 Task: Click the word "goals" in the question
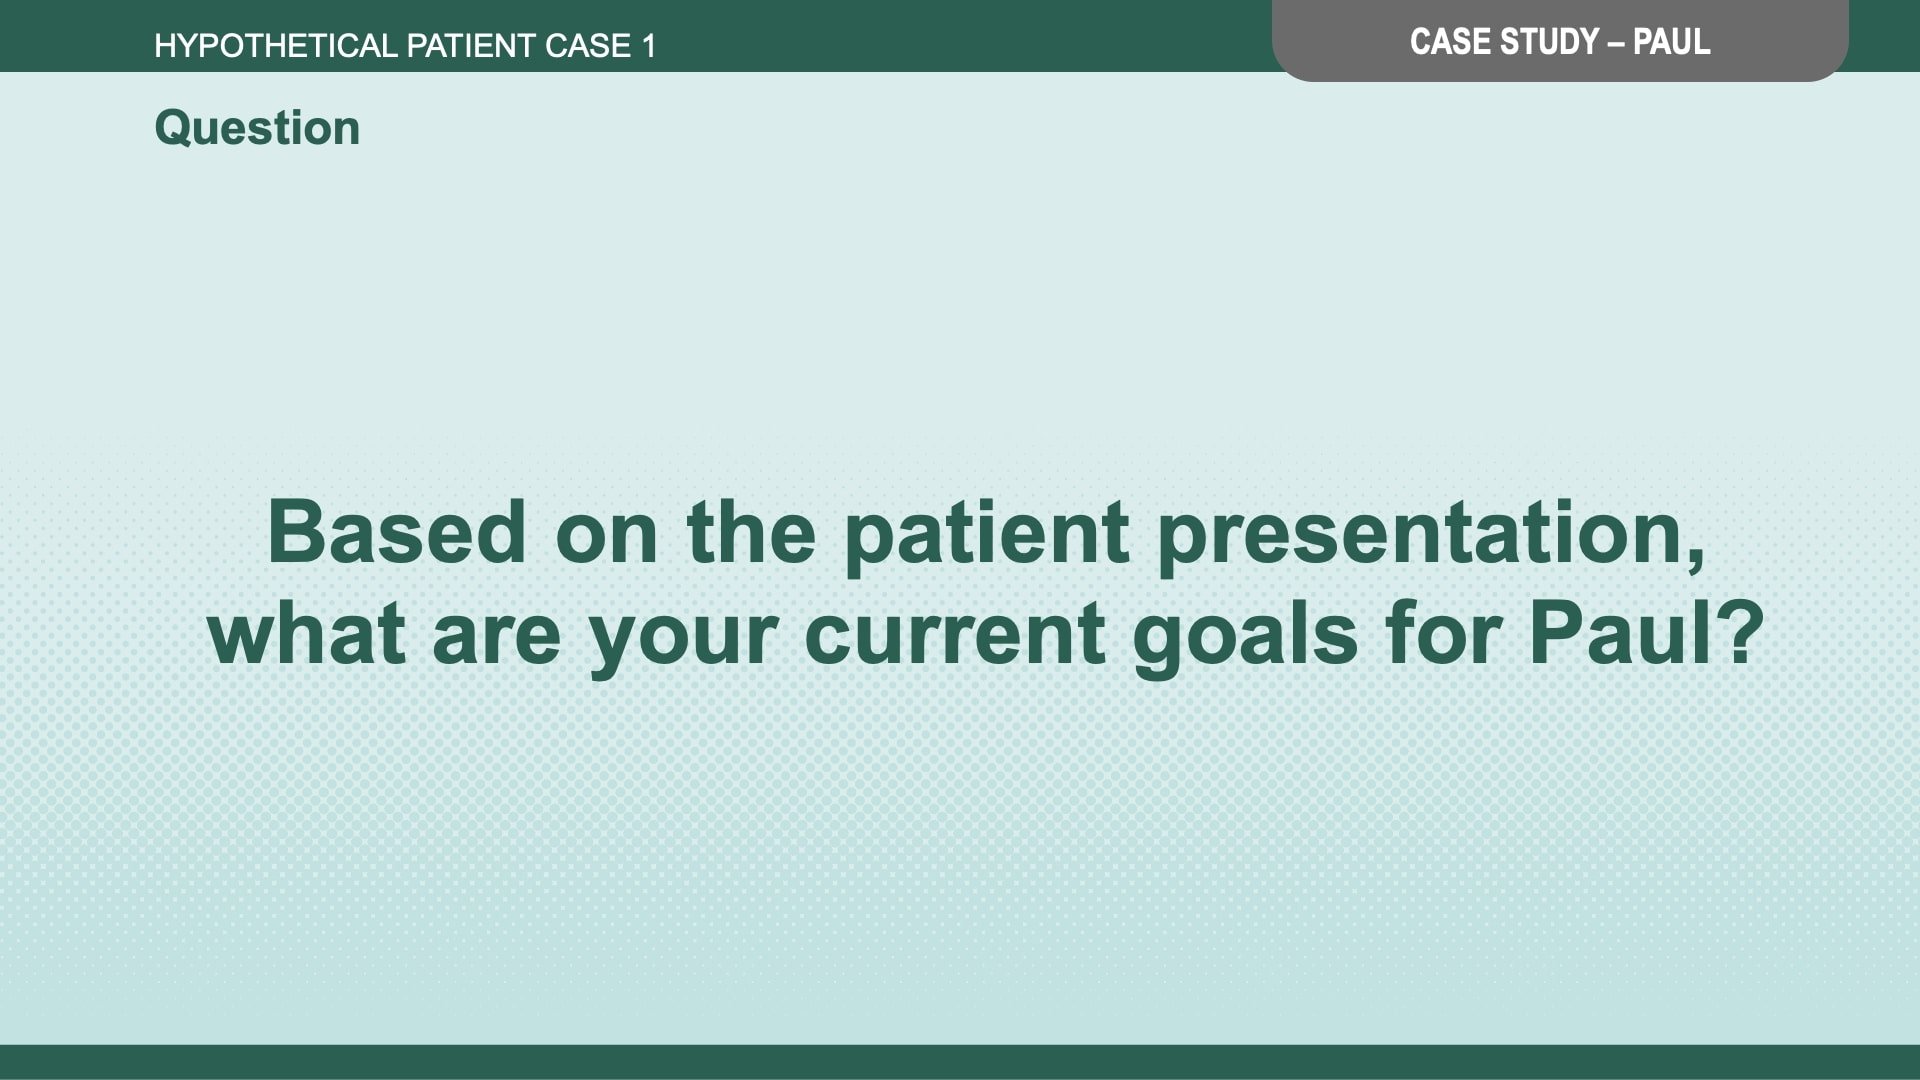coord(1245,636)
